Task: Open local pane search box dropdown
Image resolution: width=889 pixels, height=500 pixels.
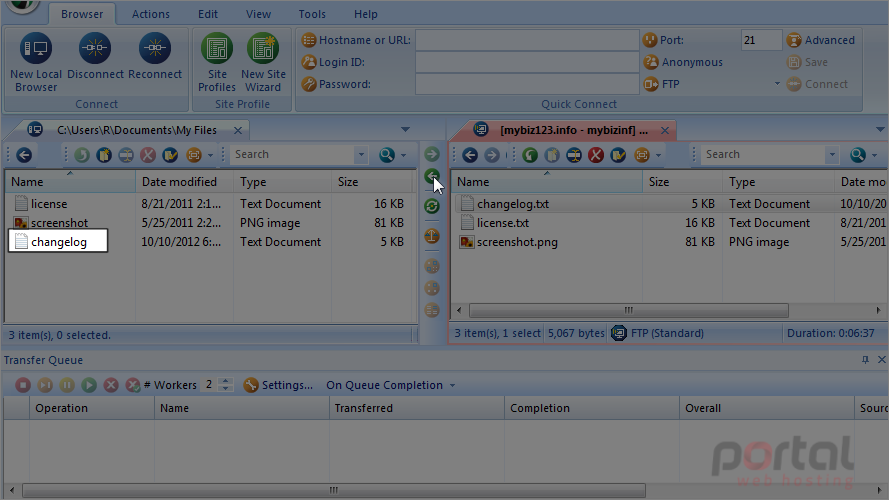Action: (x=361, y=155)
